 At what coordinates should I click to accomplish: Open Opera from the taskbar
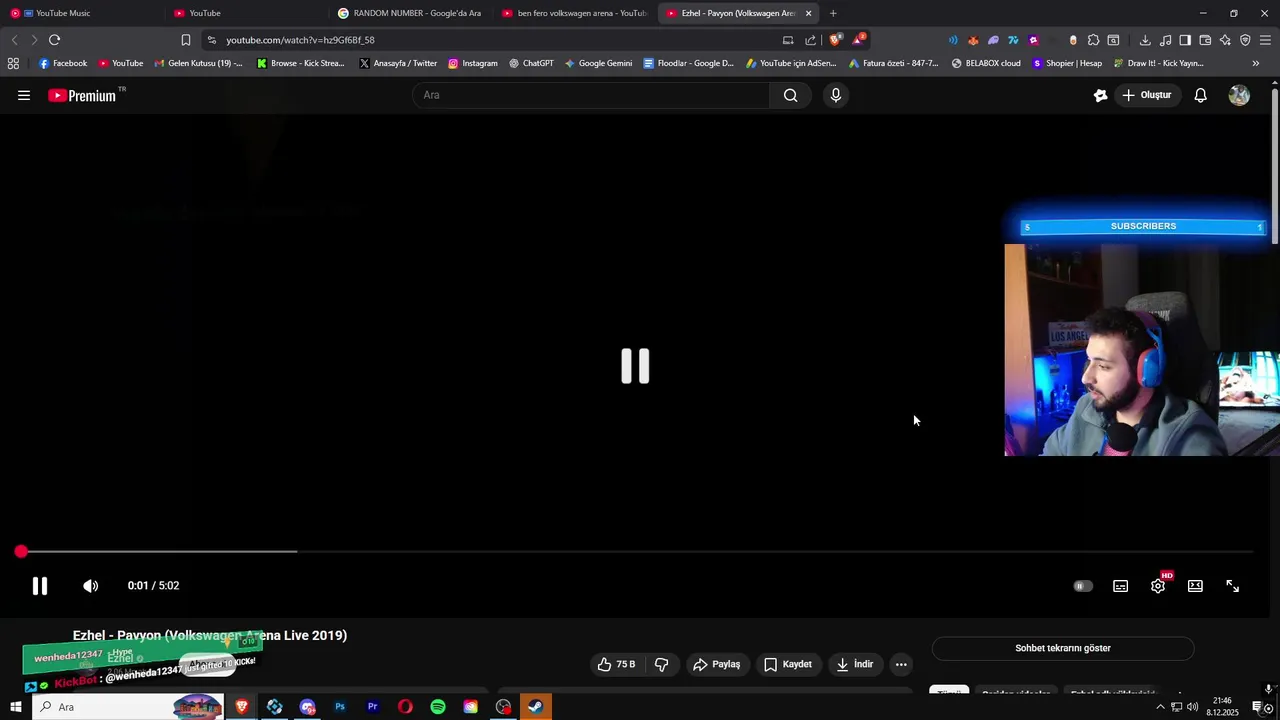[x=405, y=707]
